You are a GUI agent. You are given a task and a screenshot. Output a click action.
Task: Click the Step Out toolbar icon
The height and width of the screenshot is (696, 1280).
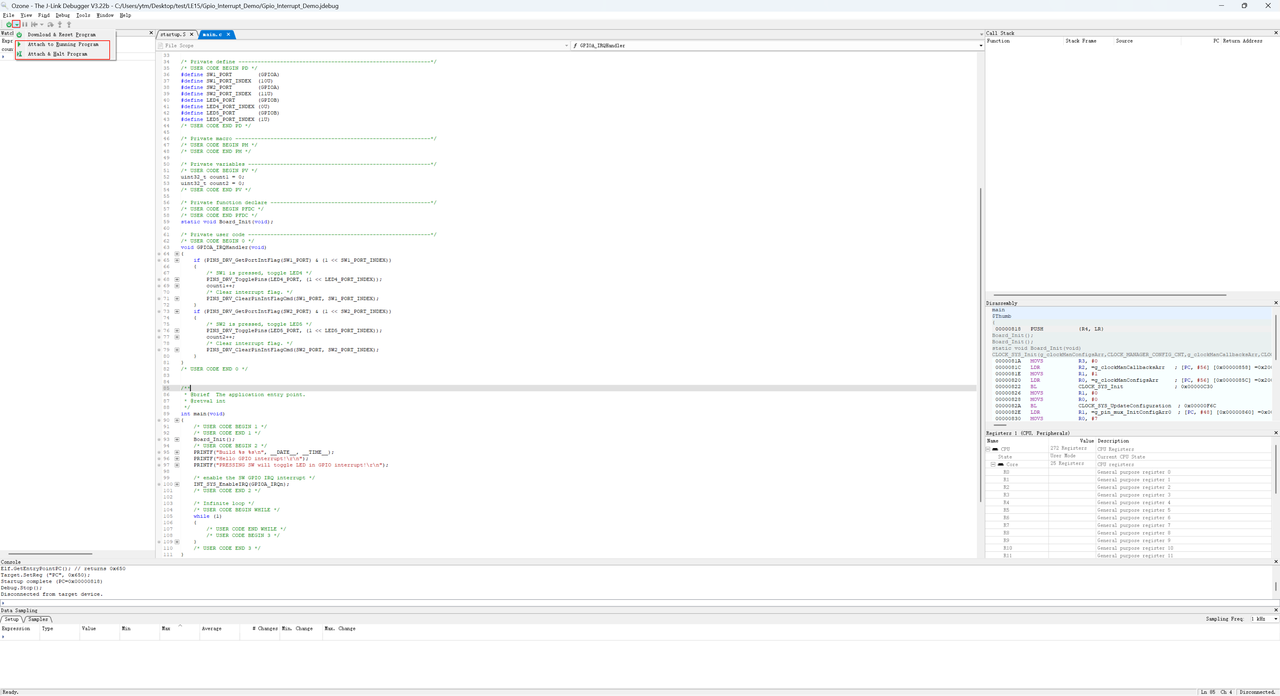69,24
